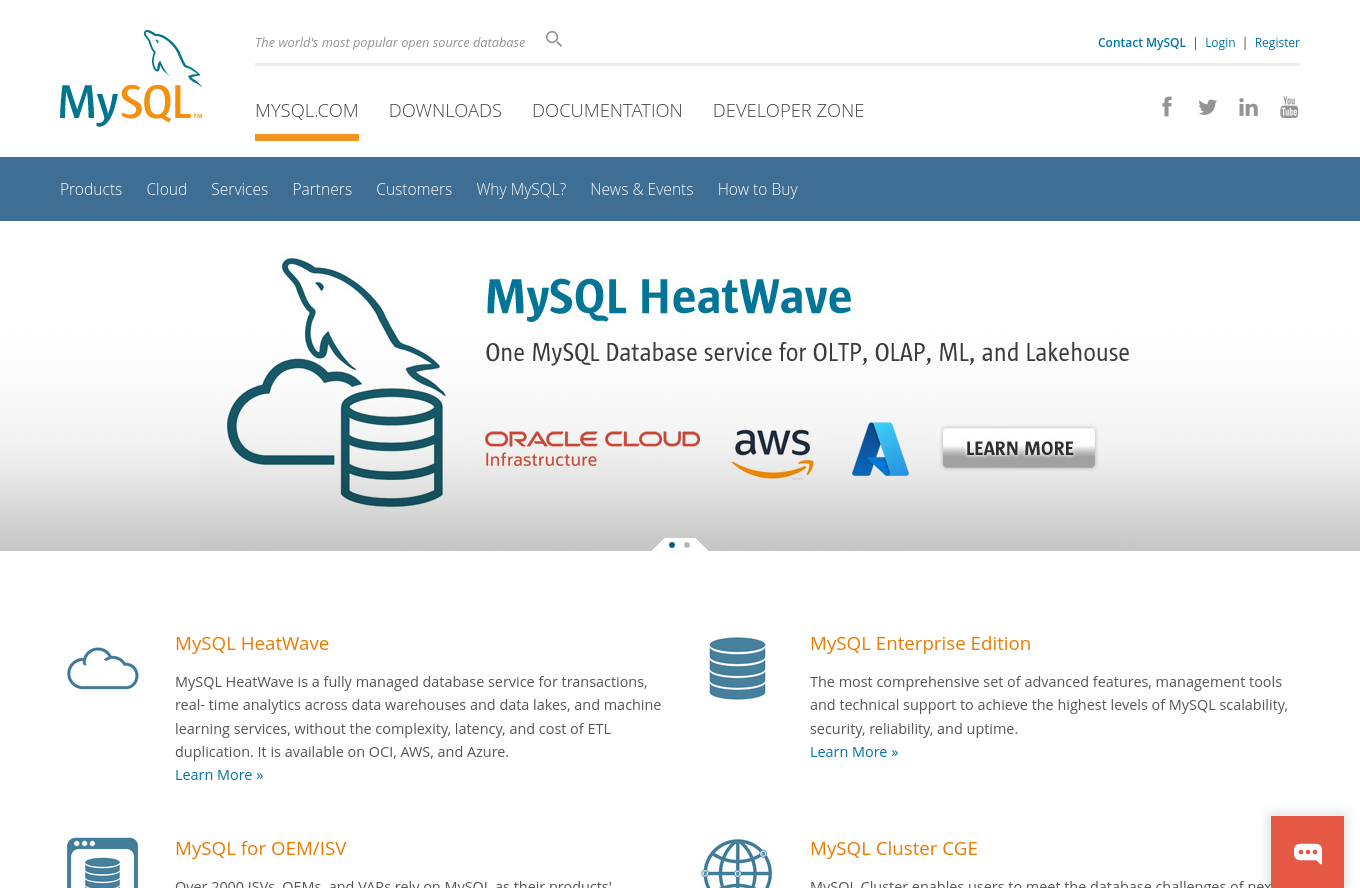Click the LEARN MORE banner button
1360x888 pixels.
1019,448
